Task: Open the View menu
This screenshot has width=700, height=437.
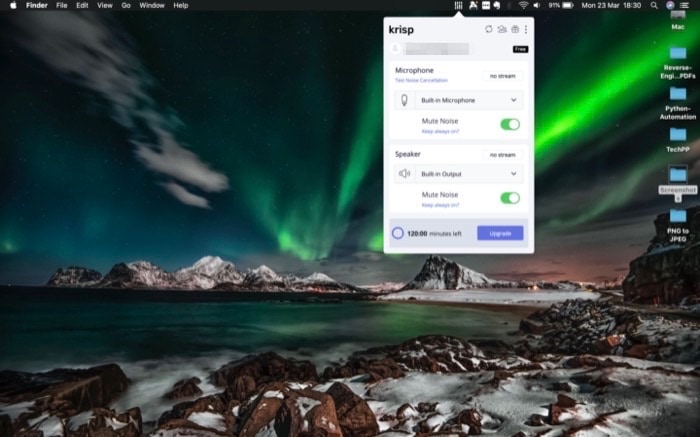Action: tap(105, 5)
